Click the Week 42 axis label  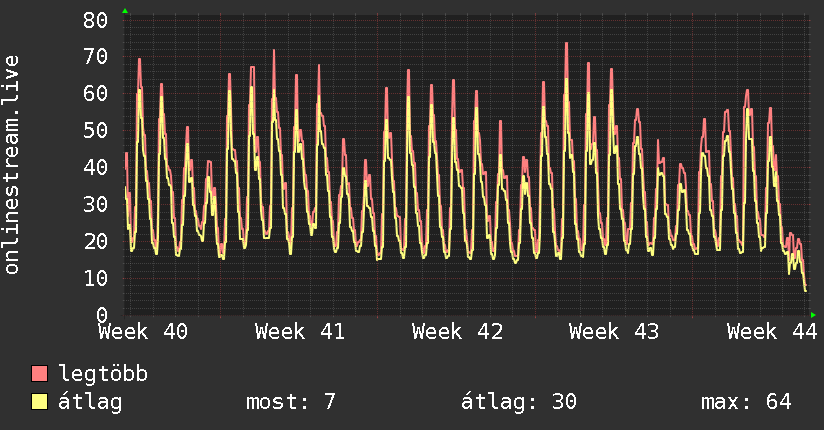coord(457,332)
